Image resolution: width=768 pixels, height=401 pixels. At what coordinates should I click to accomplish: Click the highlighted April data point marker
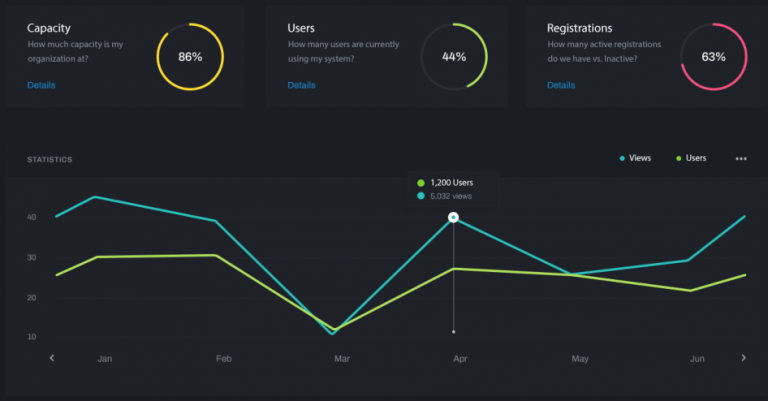coord(454,217)
